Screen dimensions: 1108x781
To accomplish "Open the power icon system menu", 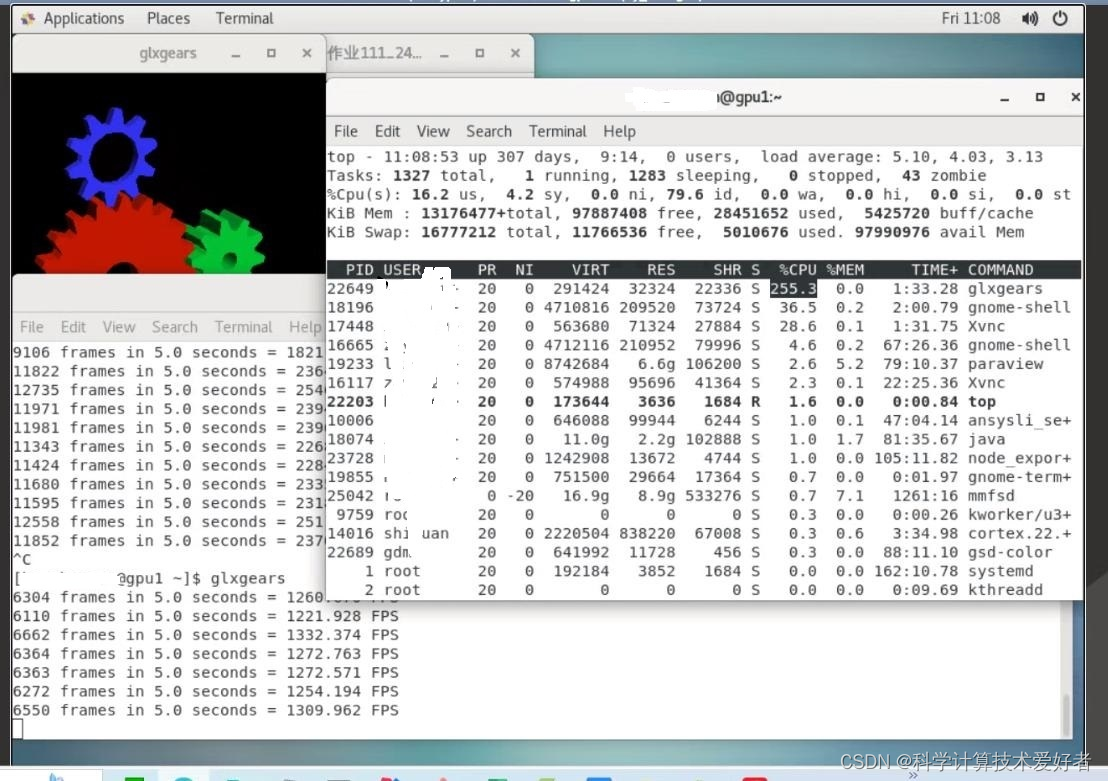I will (1060, 19).
